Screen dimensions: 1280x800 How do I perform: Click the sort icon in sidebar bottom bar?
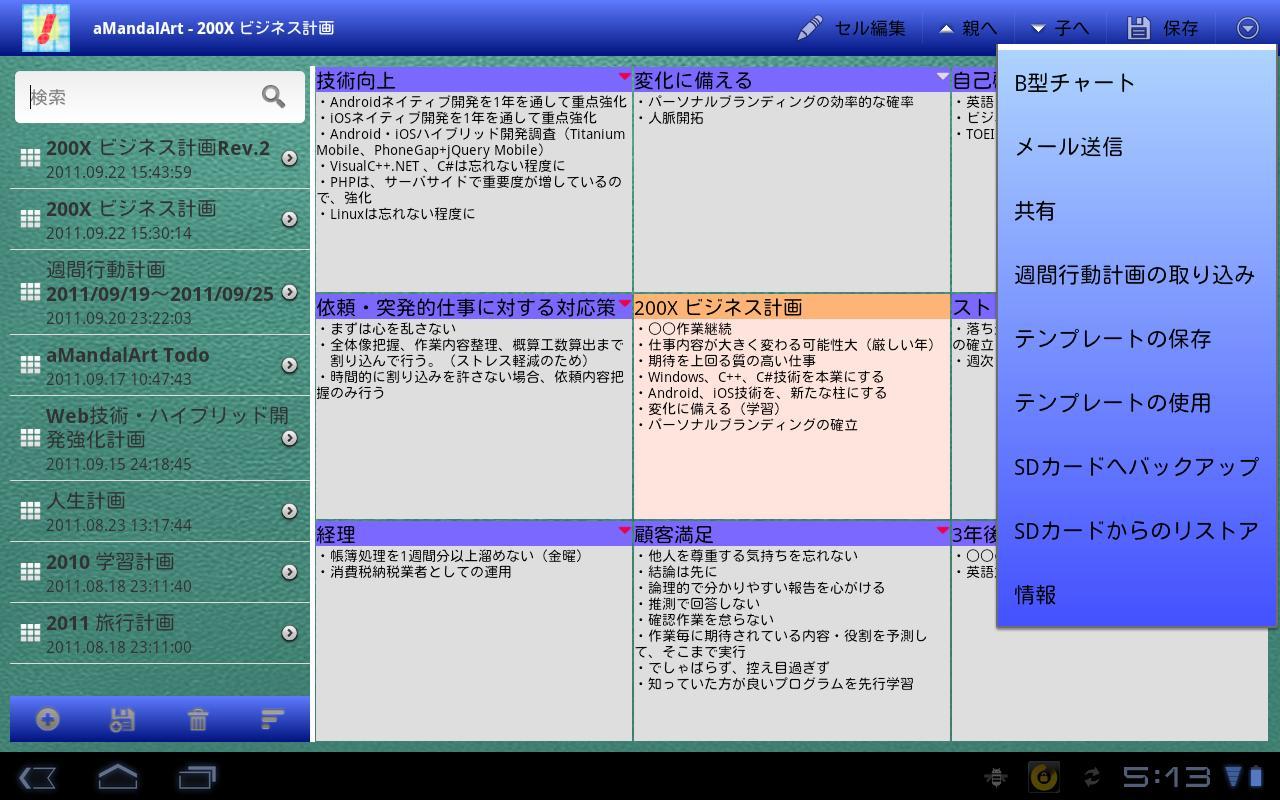(272, 719)
